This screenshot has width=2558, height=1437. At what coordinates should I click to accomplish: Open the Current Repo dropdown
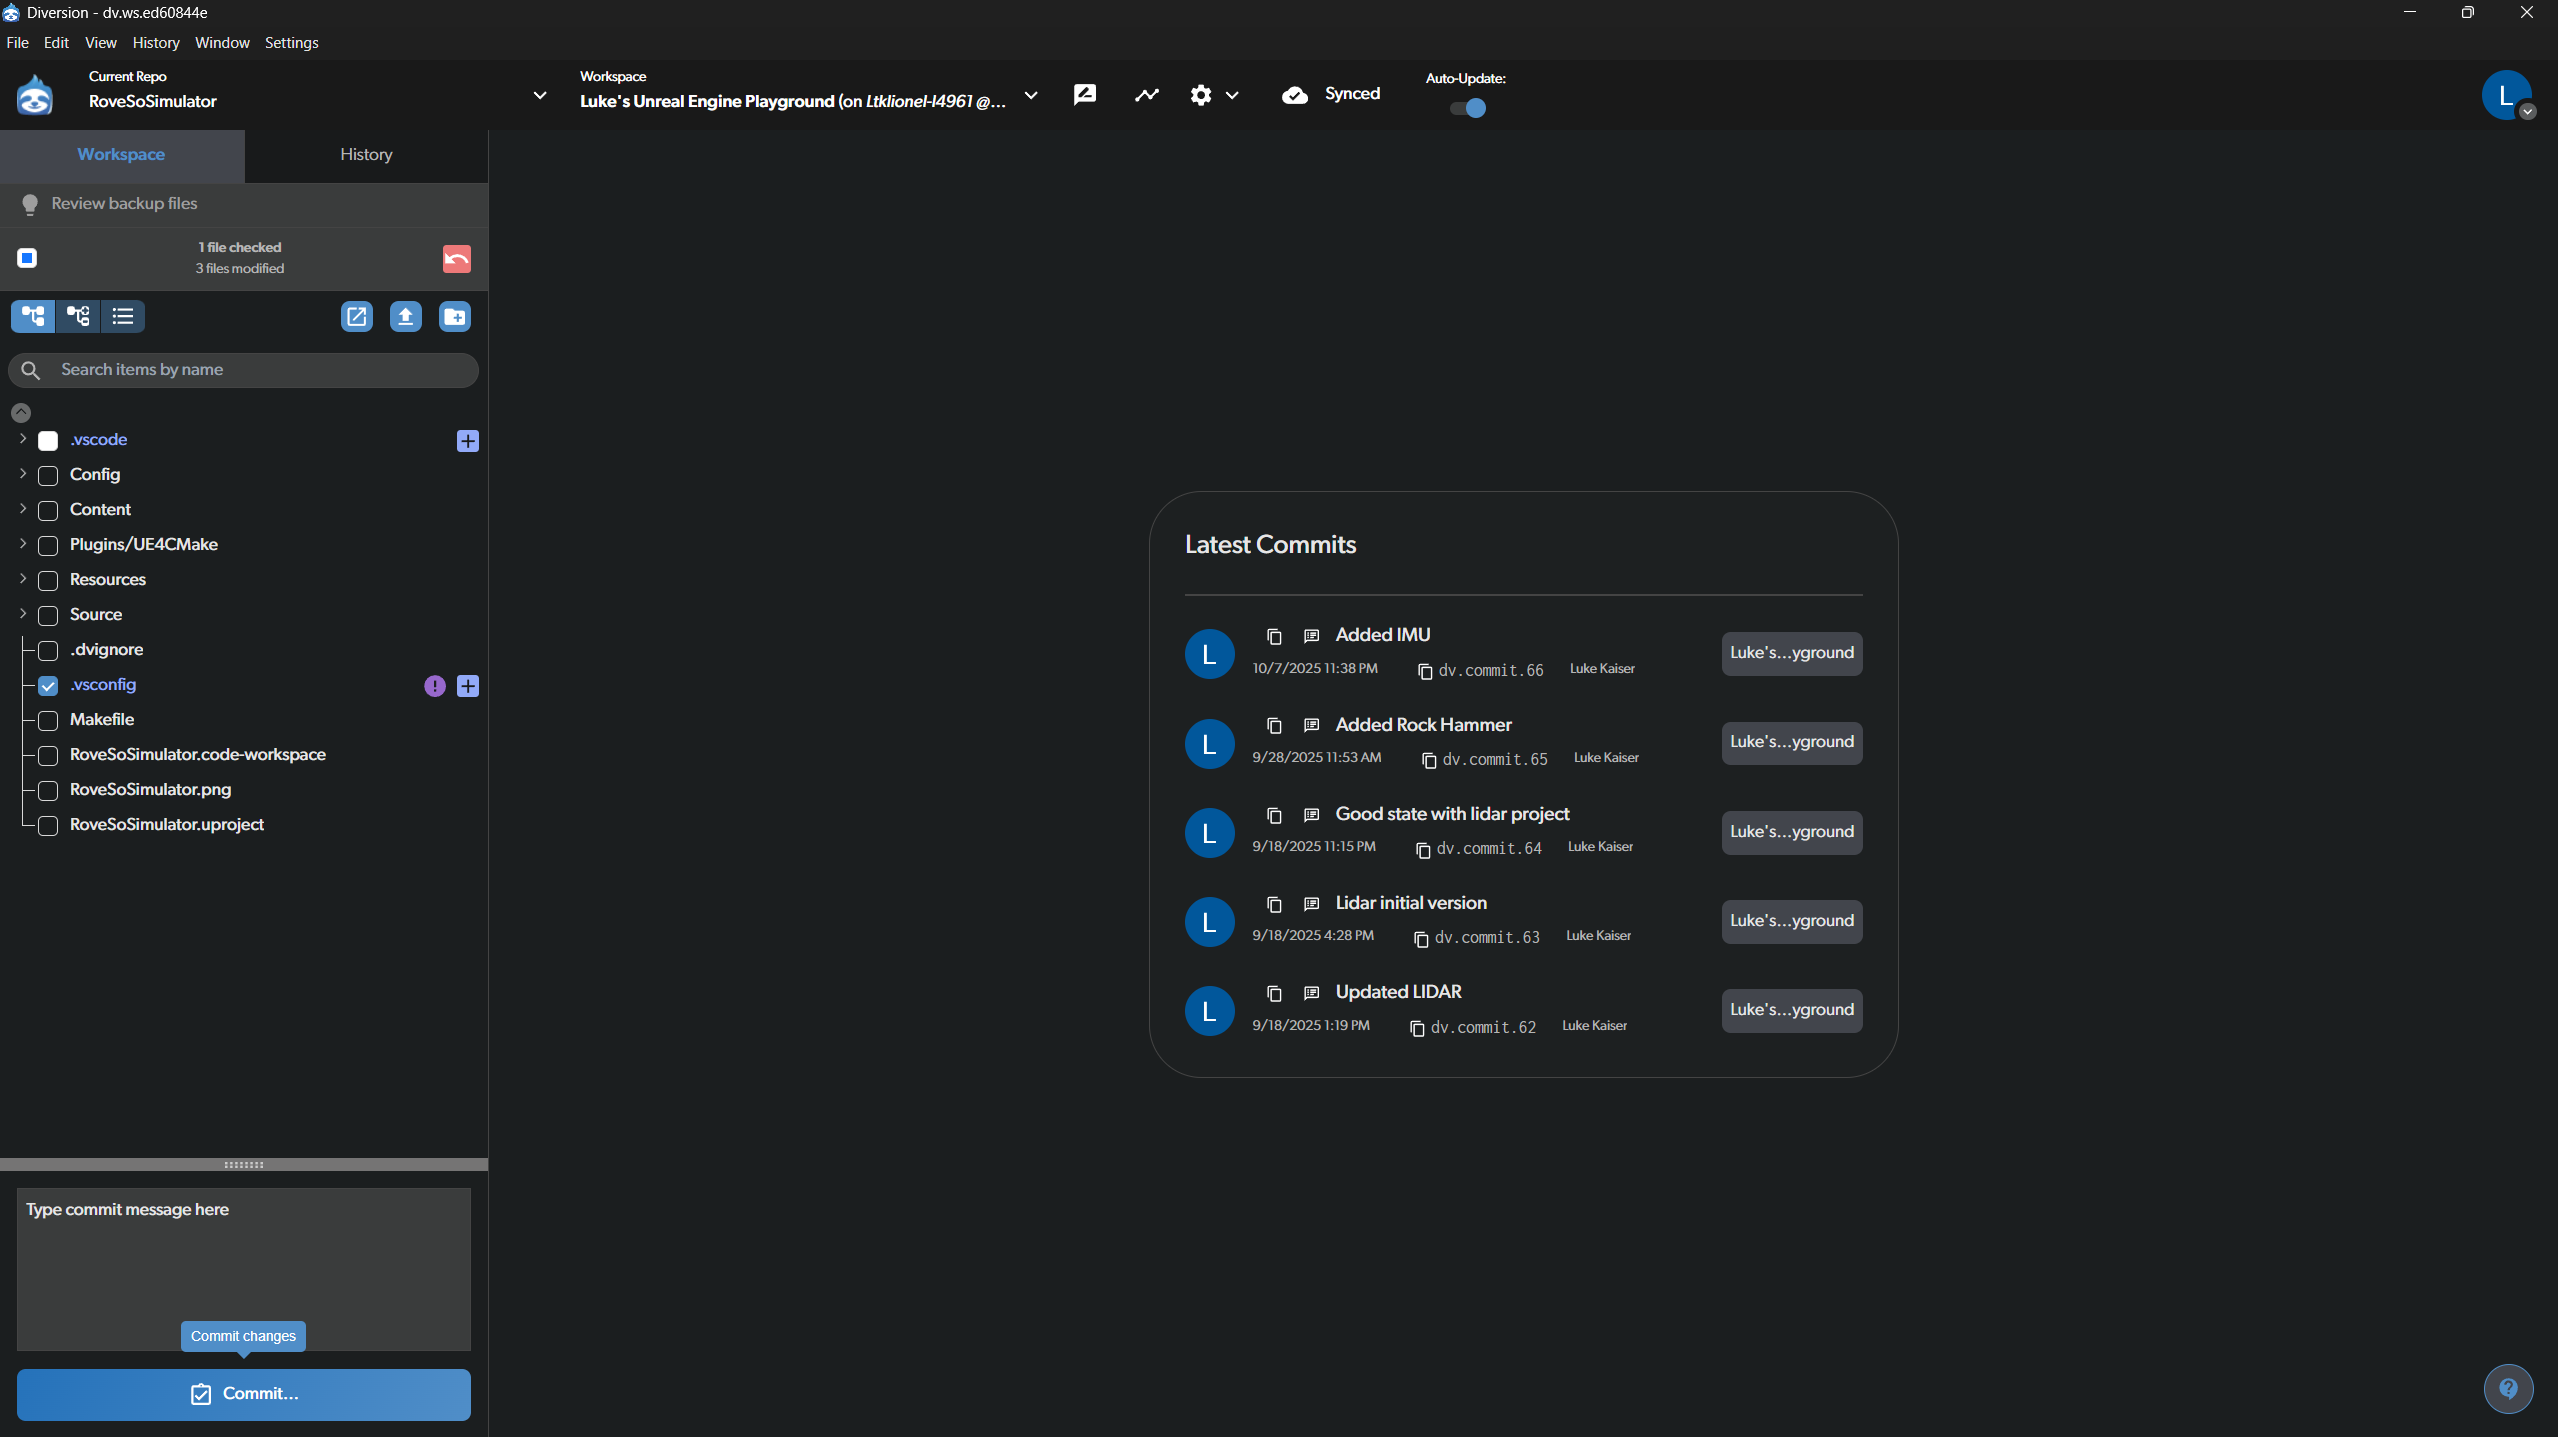pos(540,95)
